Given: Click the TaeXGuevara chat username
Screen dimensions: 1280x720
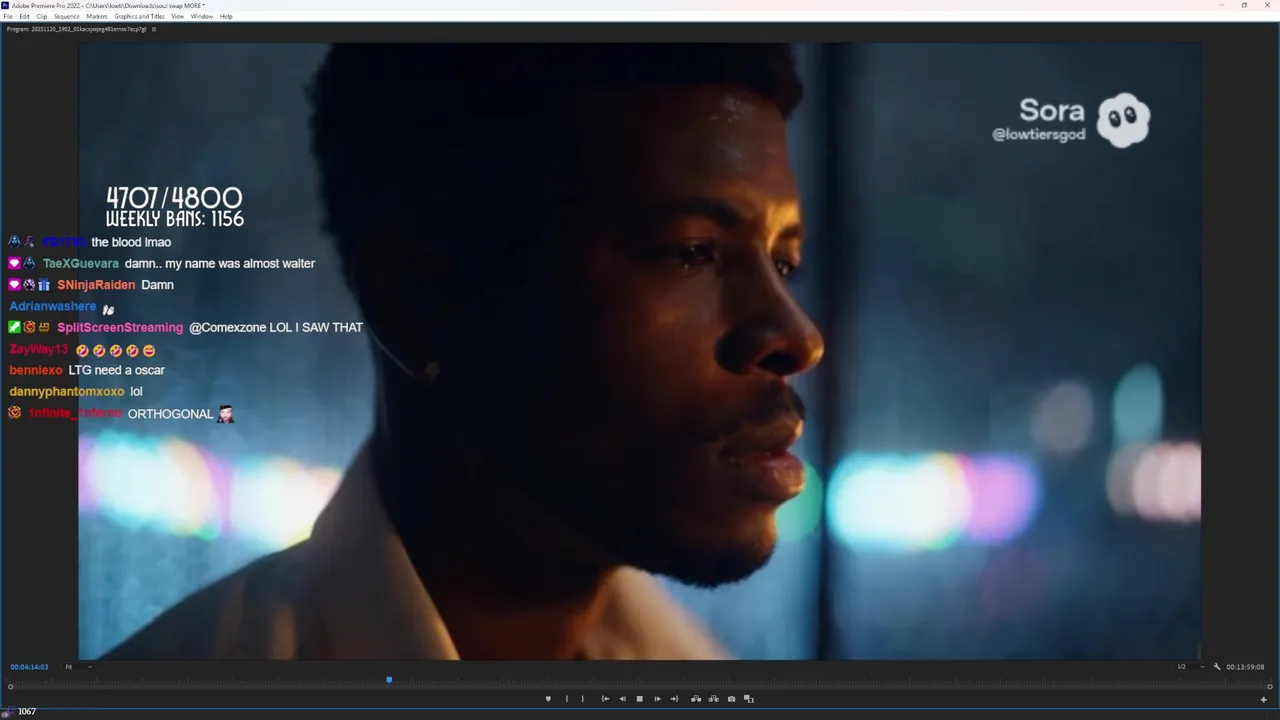Looking at the screenshot, I should tap(81, 264).
